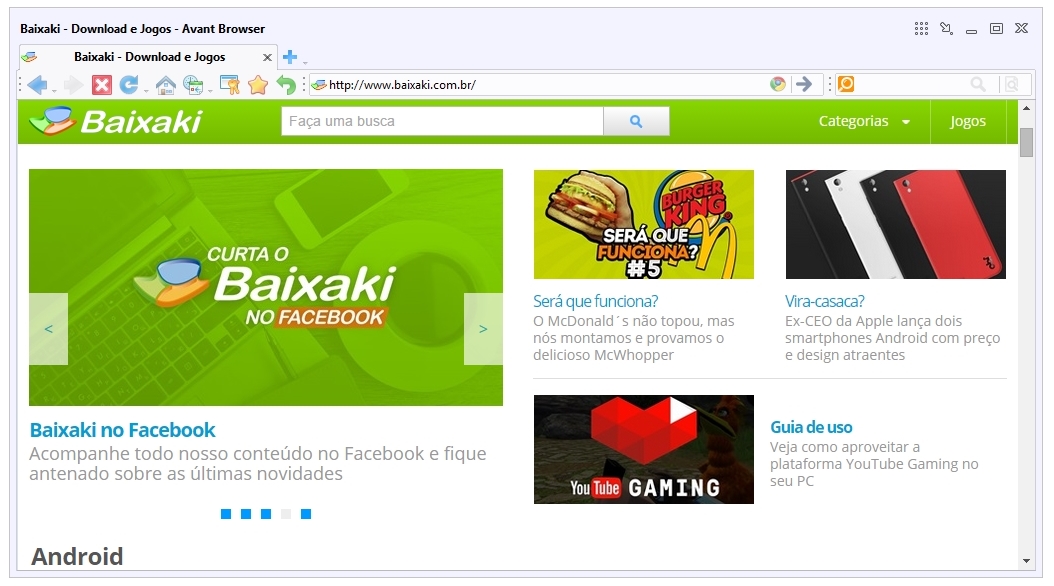
Task: Switch rendering engine via the Chrome icon
Action: tap(778, 84)
